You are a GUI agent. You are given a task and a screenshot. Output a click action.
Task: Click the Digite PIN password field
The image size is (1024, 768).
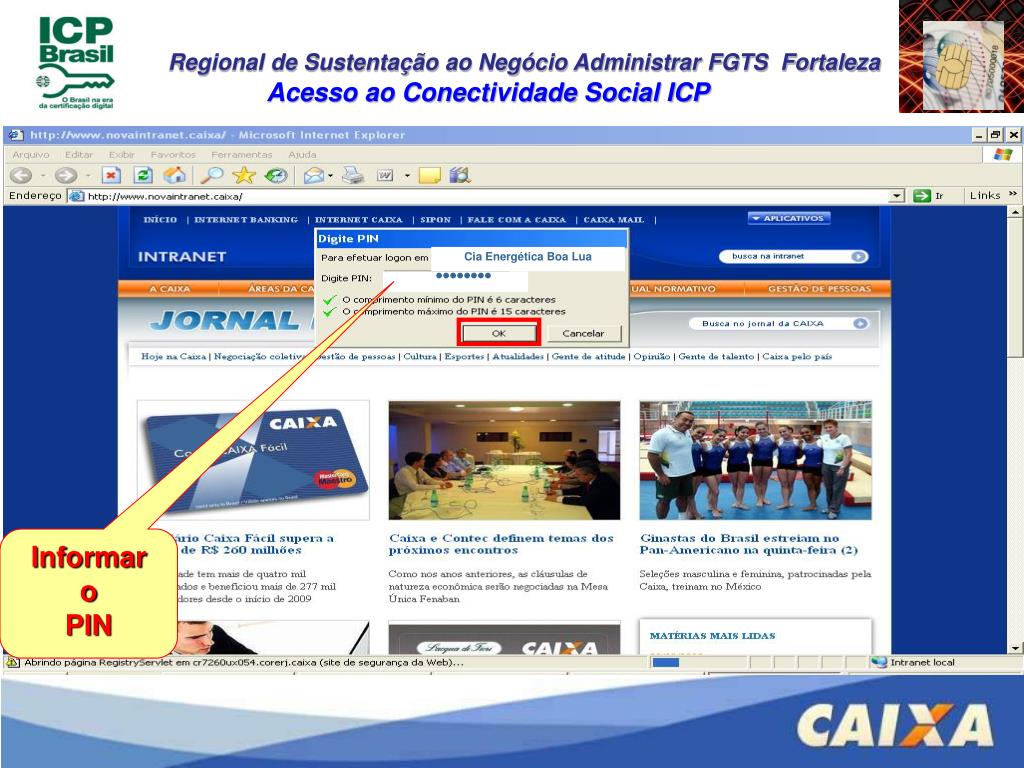pyautogui.click(x=455, y=279)
